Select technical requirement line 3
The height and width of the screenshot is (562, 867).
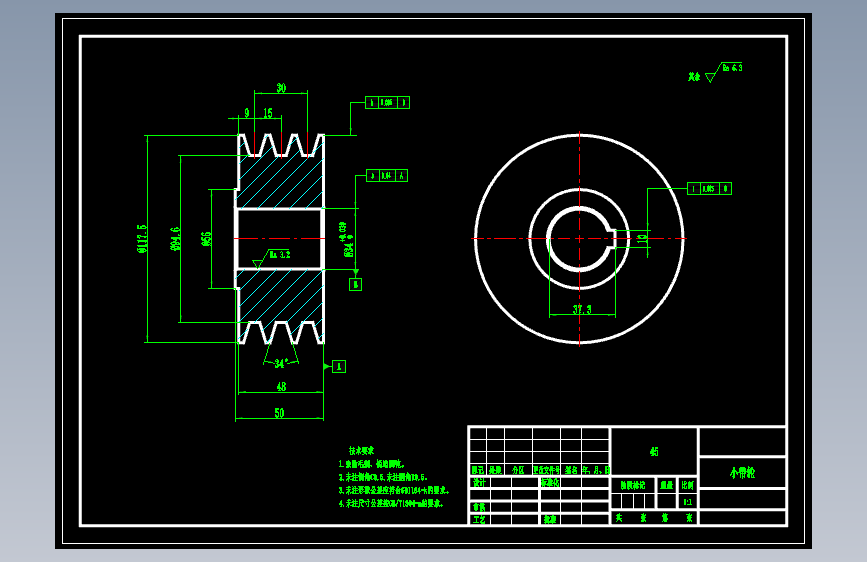click(394, 490)
